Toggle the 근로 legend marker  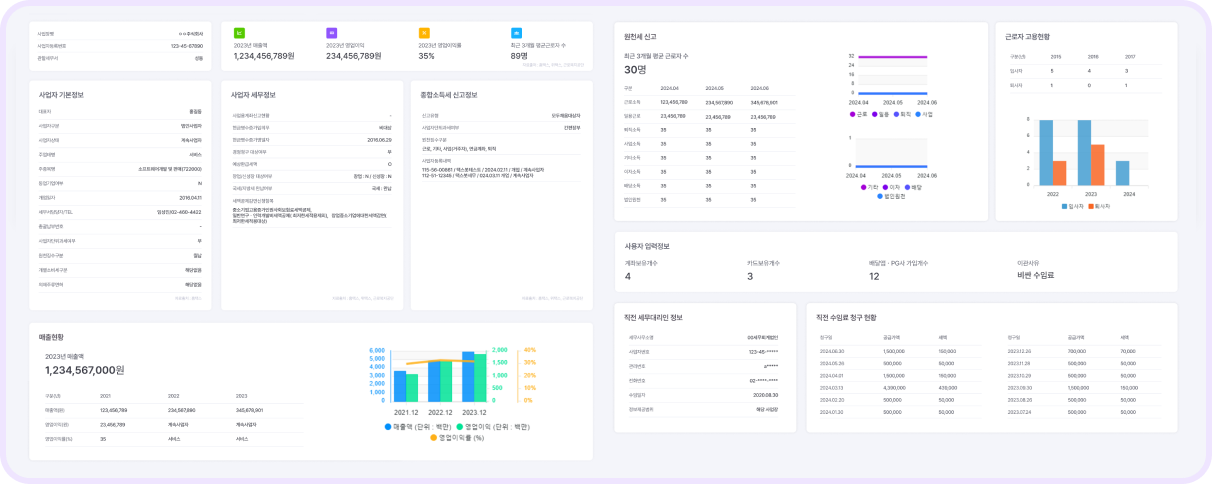click(851, 114)
